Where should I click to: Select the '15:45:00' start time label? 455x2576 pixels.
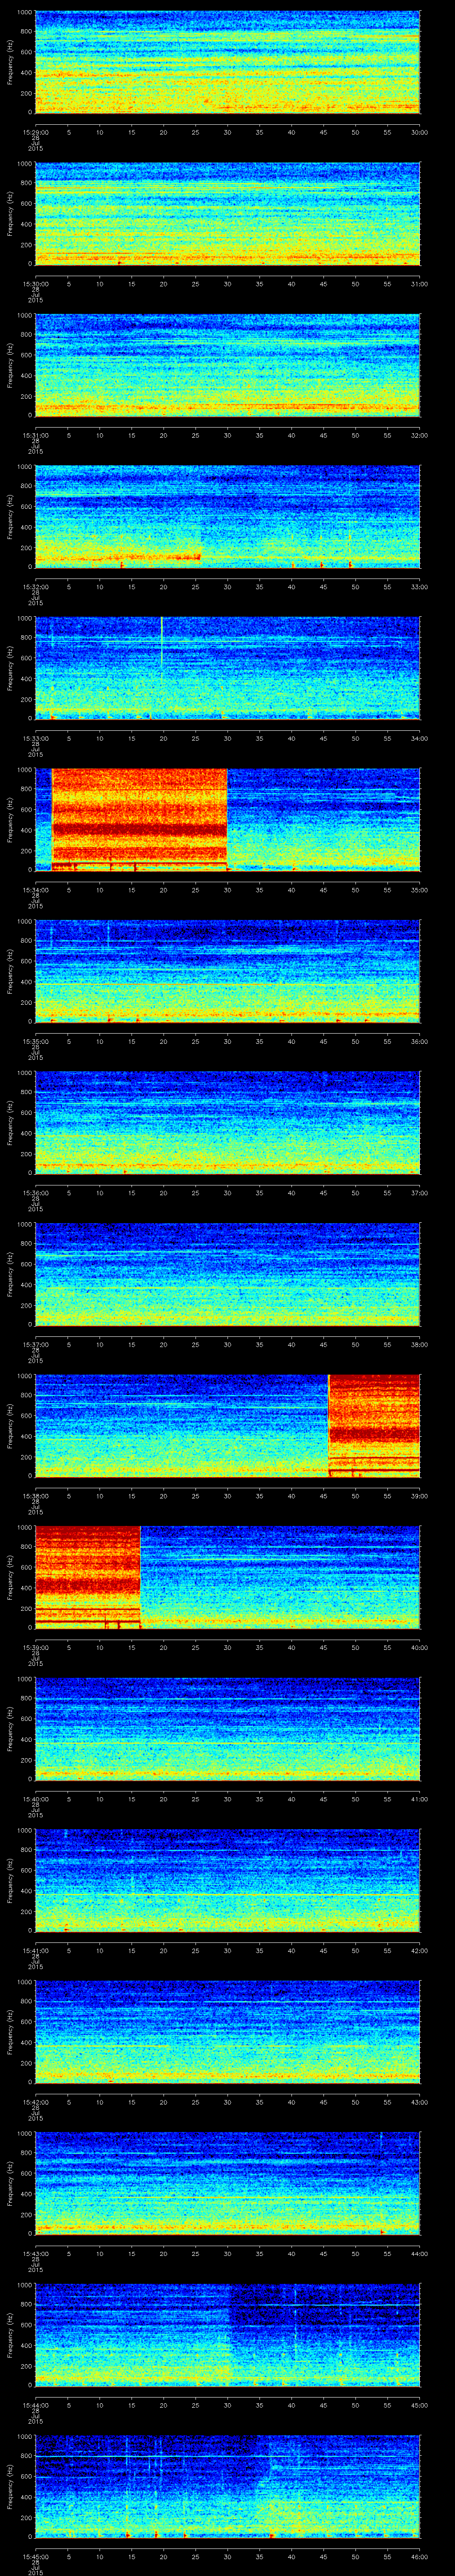click(36, 2556)
